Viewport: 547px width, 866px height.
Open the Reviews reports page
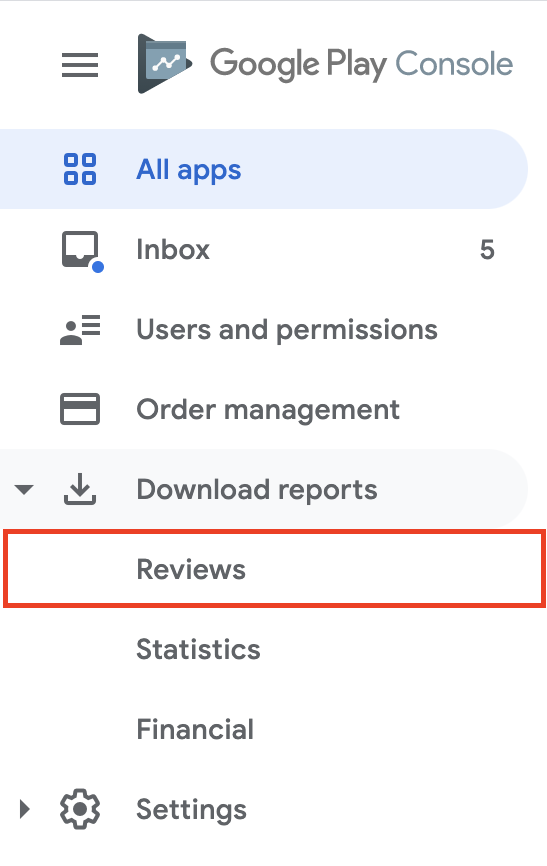pos(275,569)
